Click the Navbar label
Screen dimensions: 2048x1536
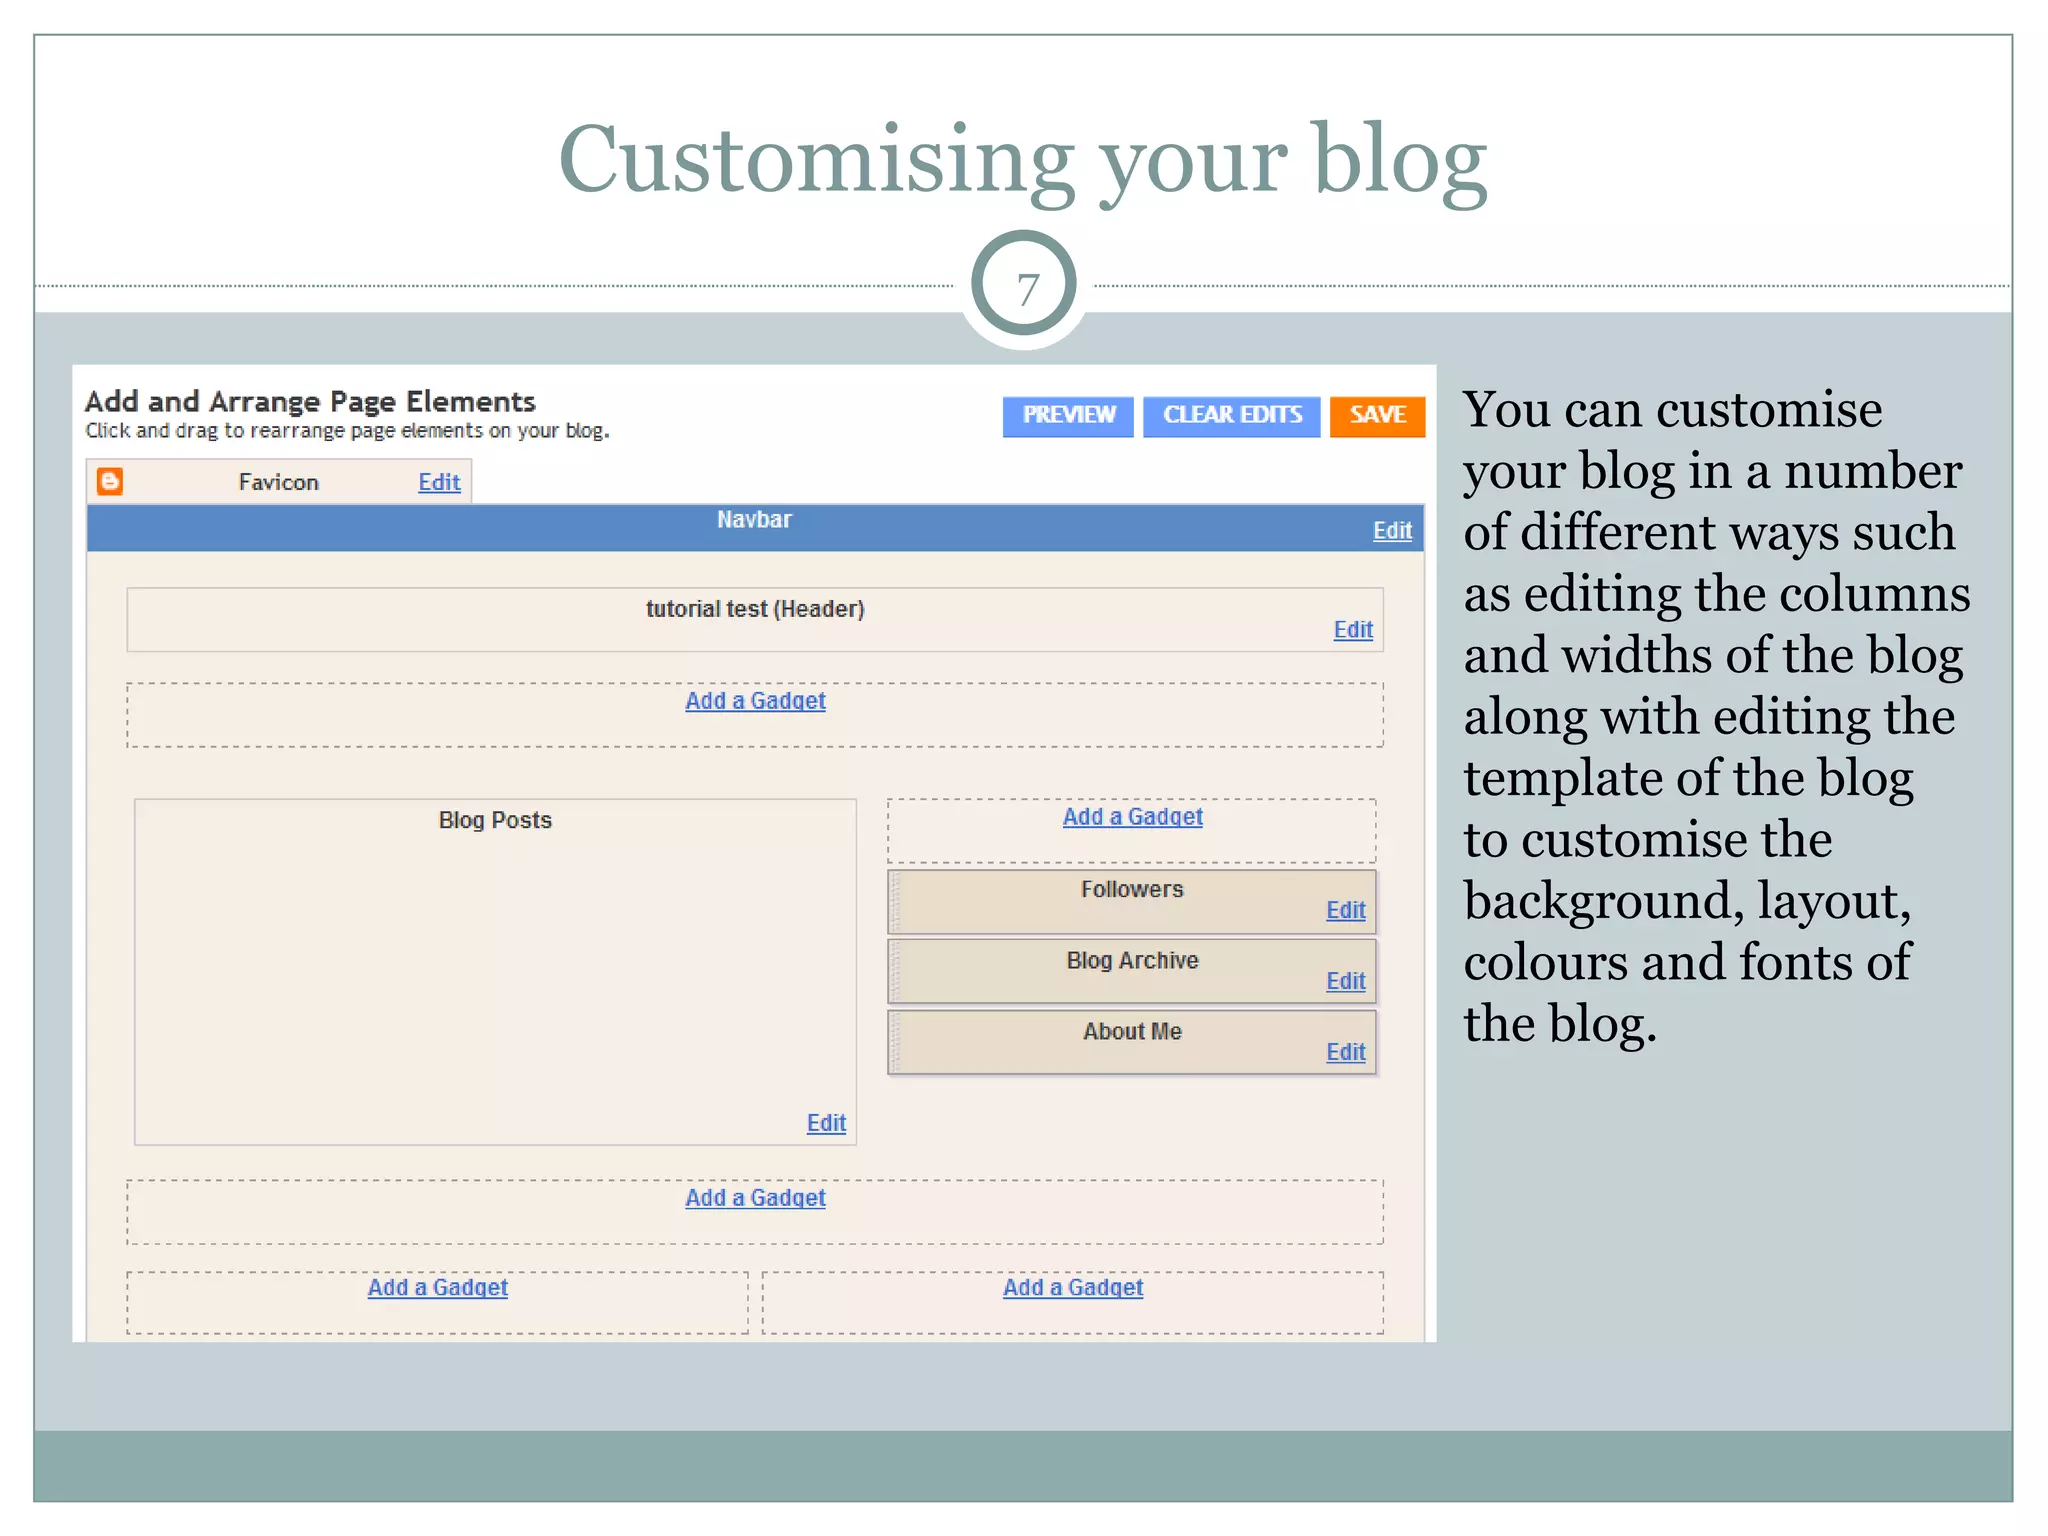tap(754, 520)
